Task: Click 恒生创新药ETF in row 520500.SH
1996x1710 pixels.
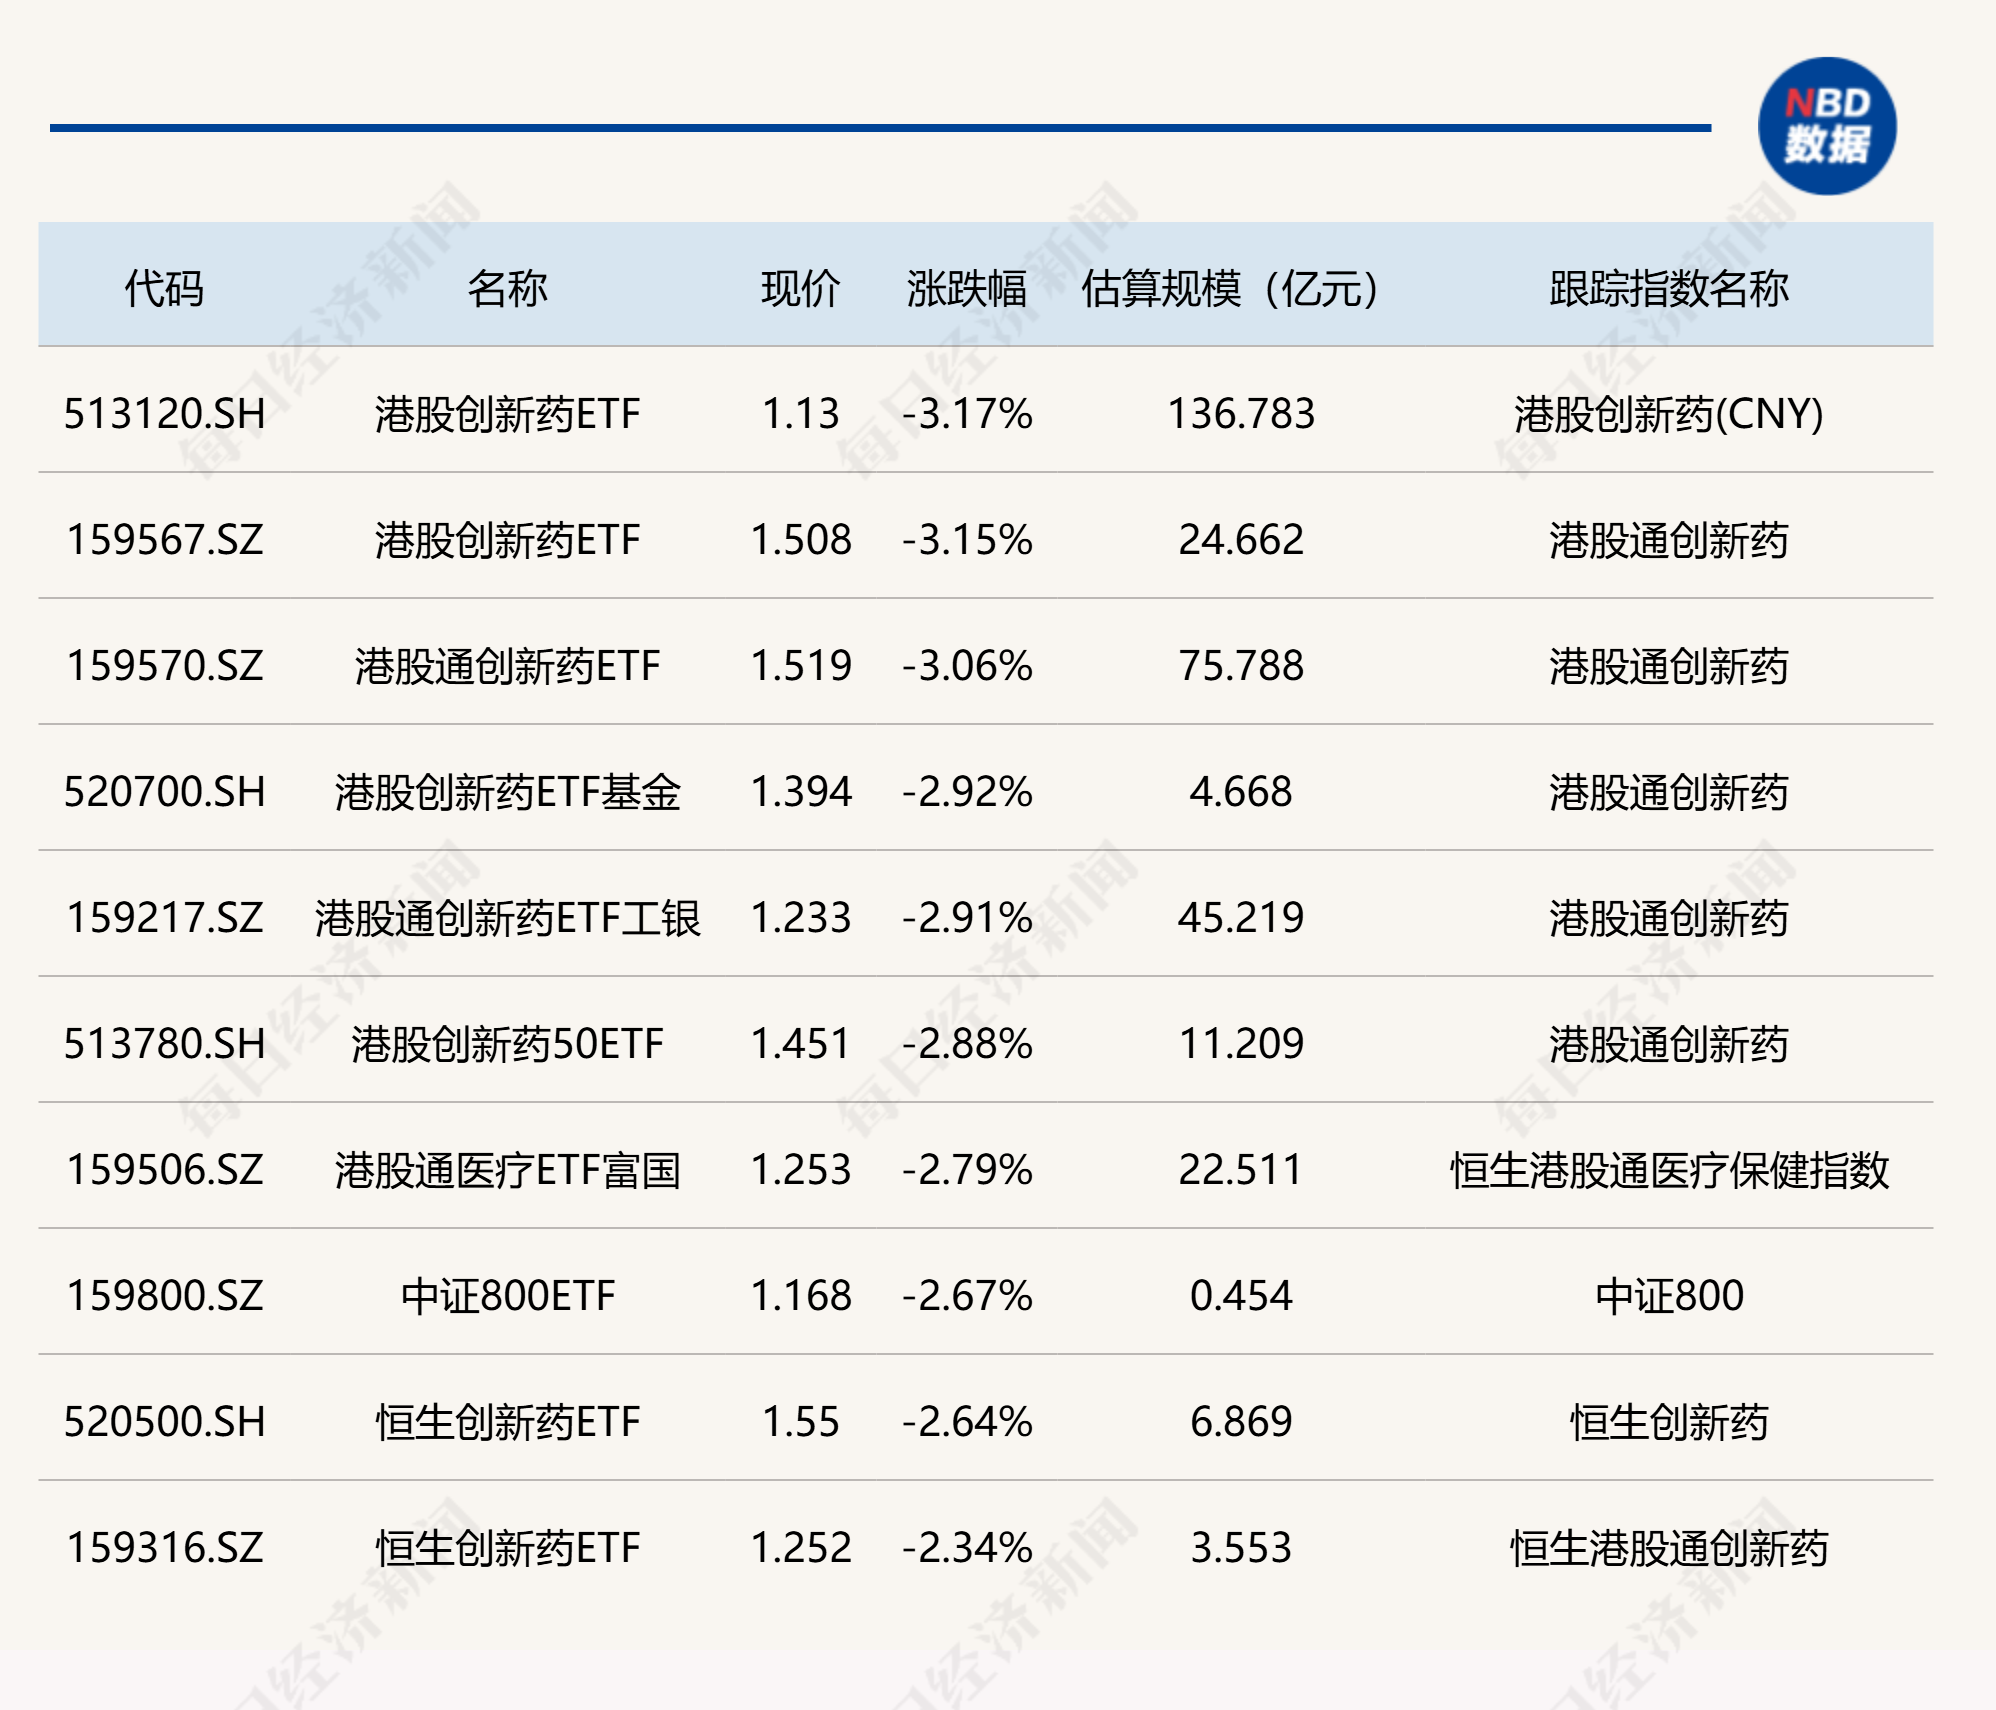Action: 508,1421
